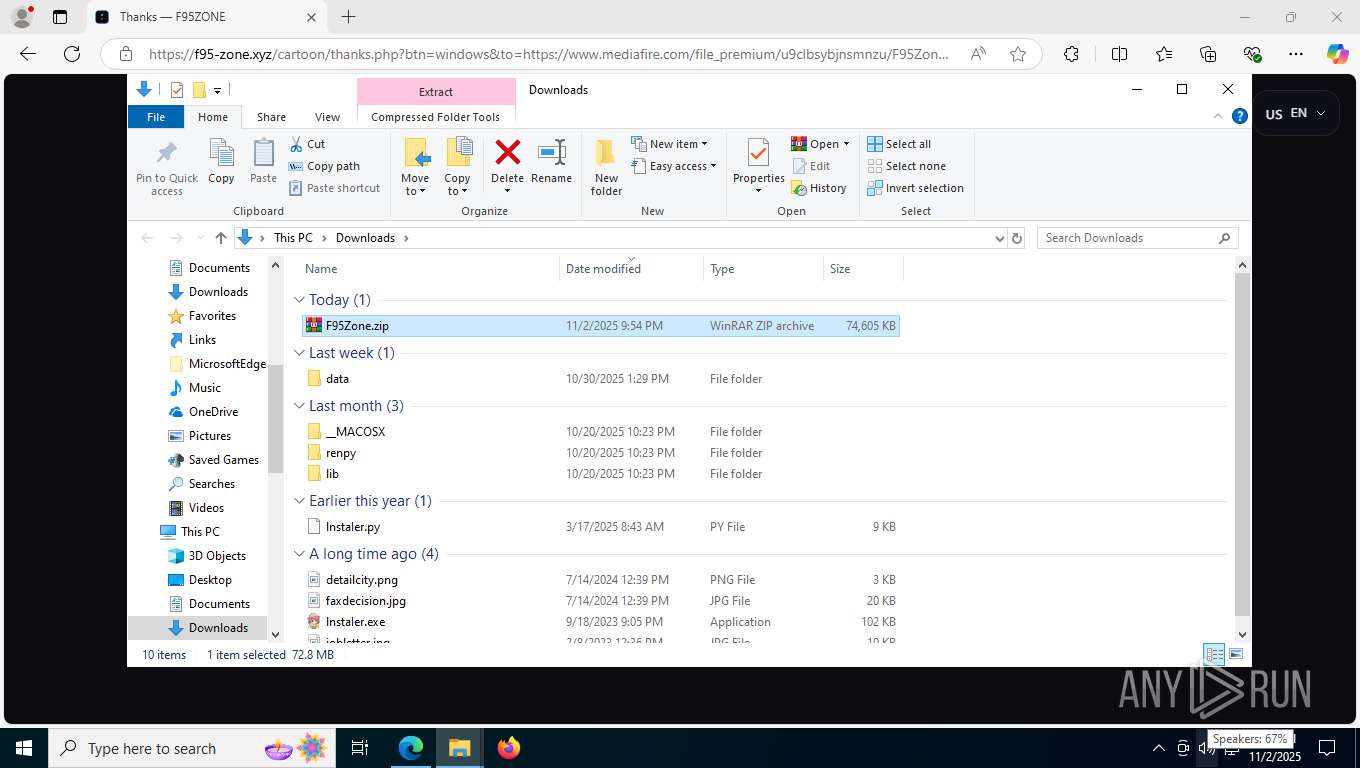
Task: Collapse the Last week group
Action: pos(299,353)
